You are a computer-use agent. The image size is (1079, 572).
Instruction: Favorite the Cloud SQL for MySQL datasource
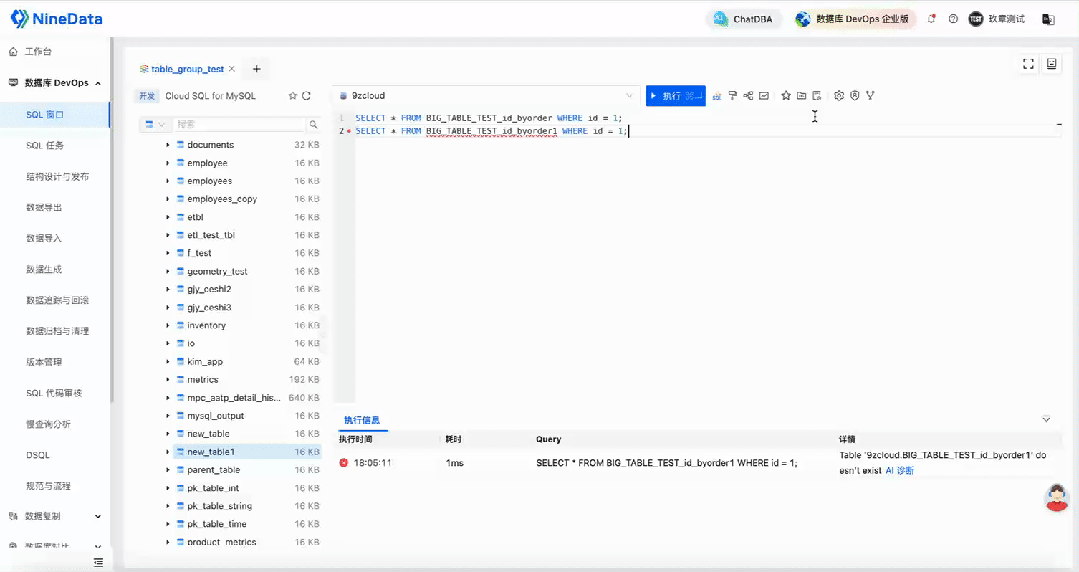coord(292,96)
